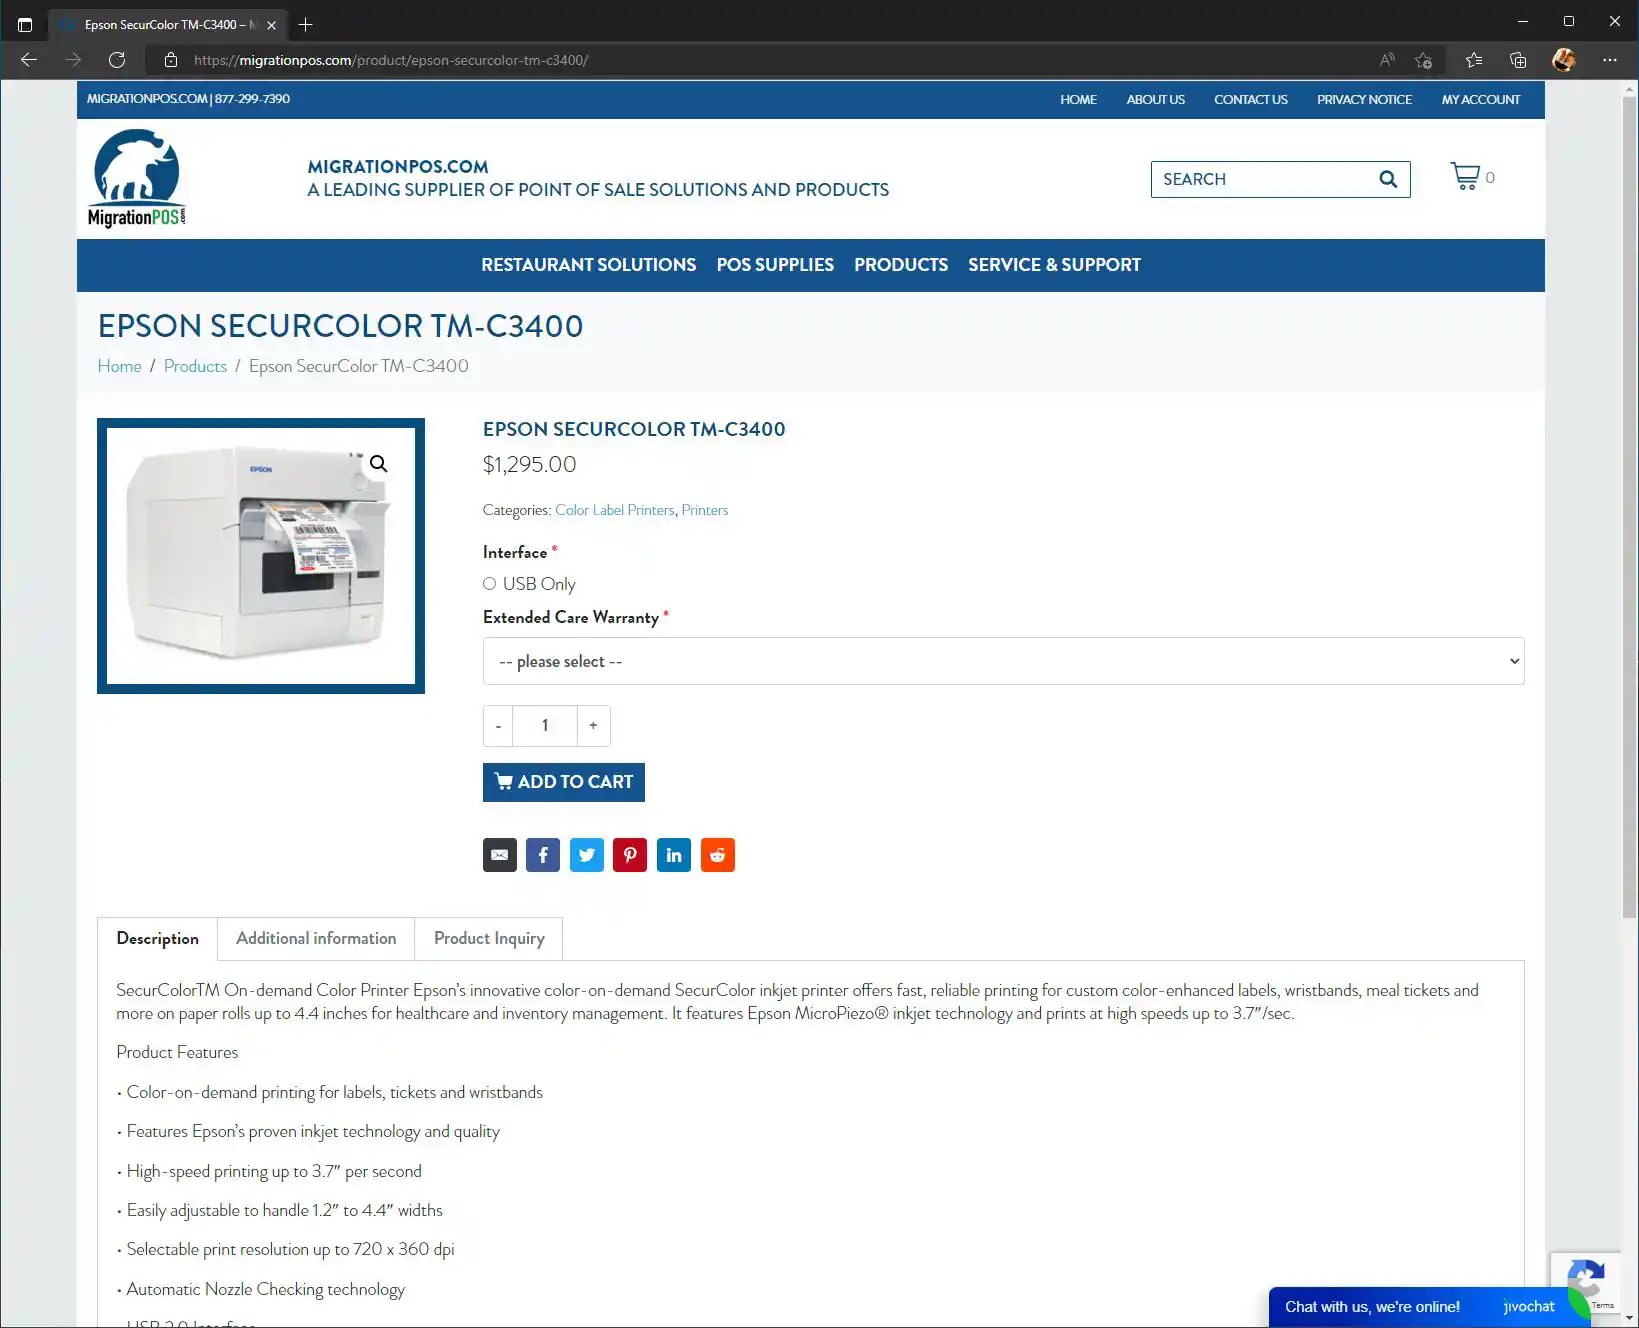Open a new browser tab
This screenshot has height=1328, width=1639.
[x=306, y=24]
